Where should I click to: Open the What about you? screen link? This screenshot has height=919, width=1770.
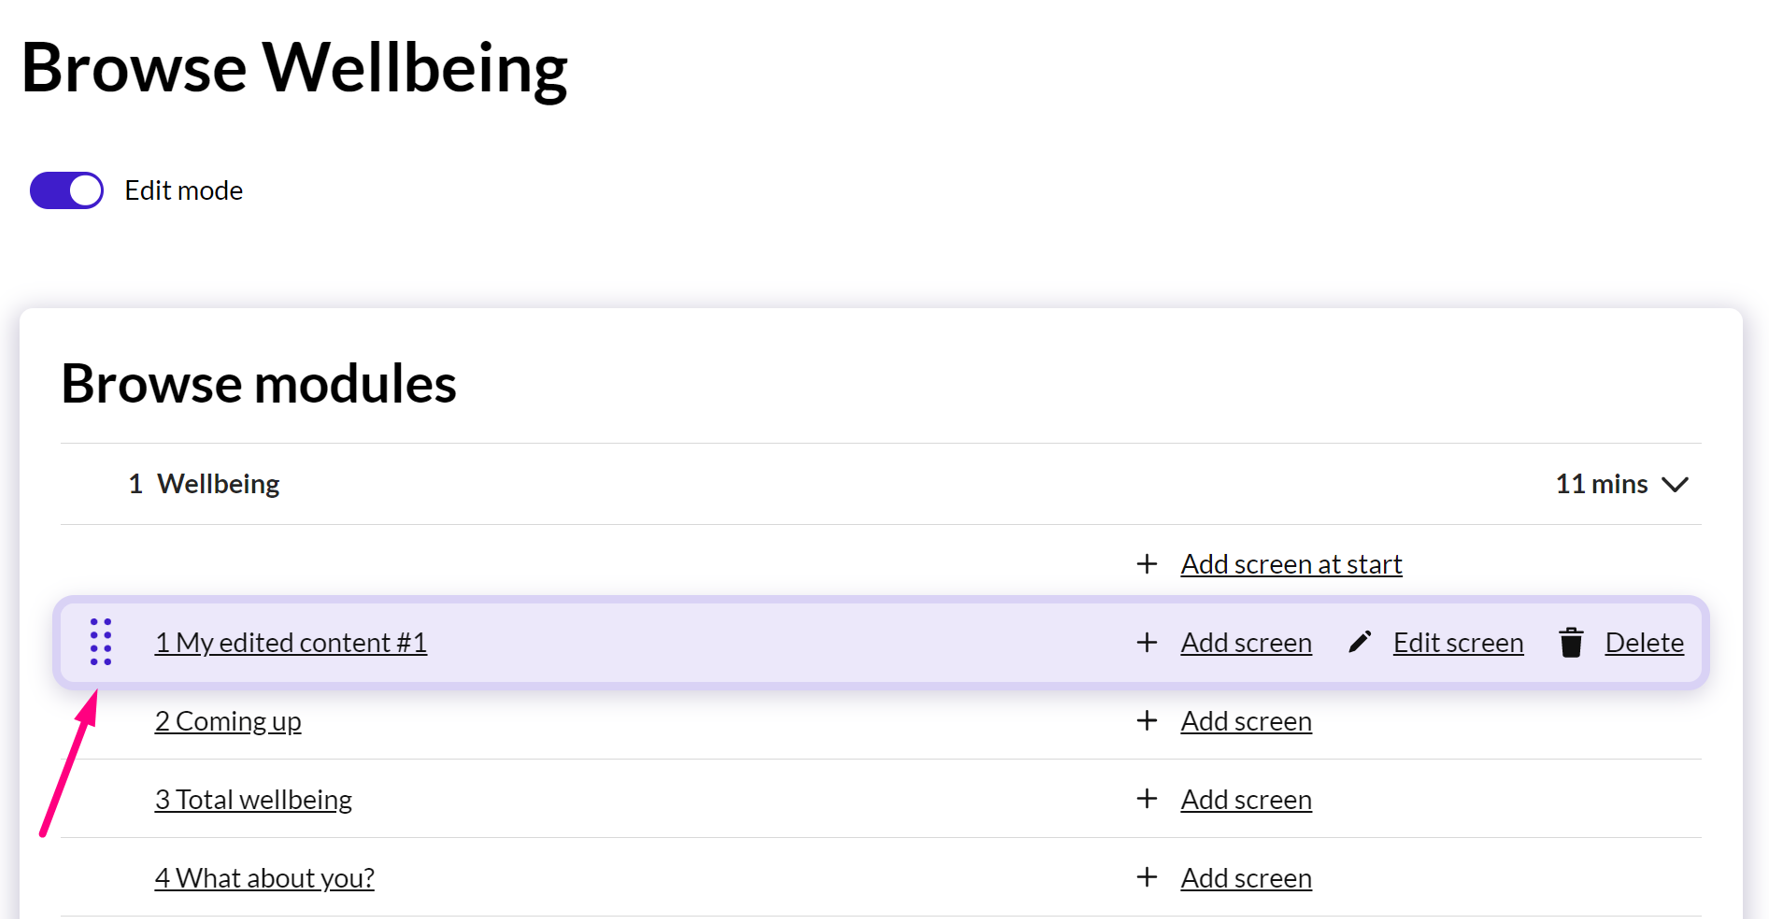pos(264,878)
